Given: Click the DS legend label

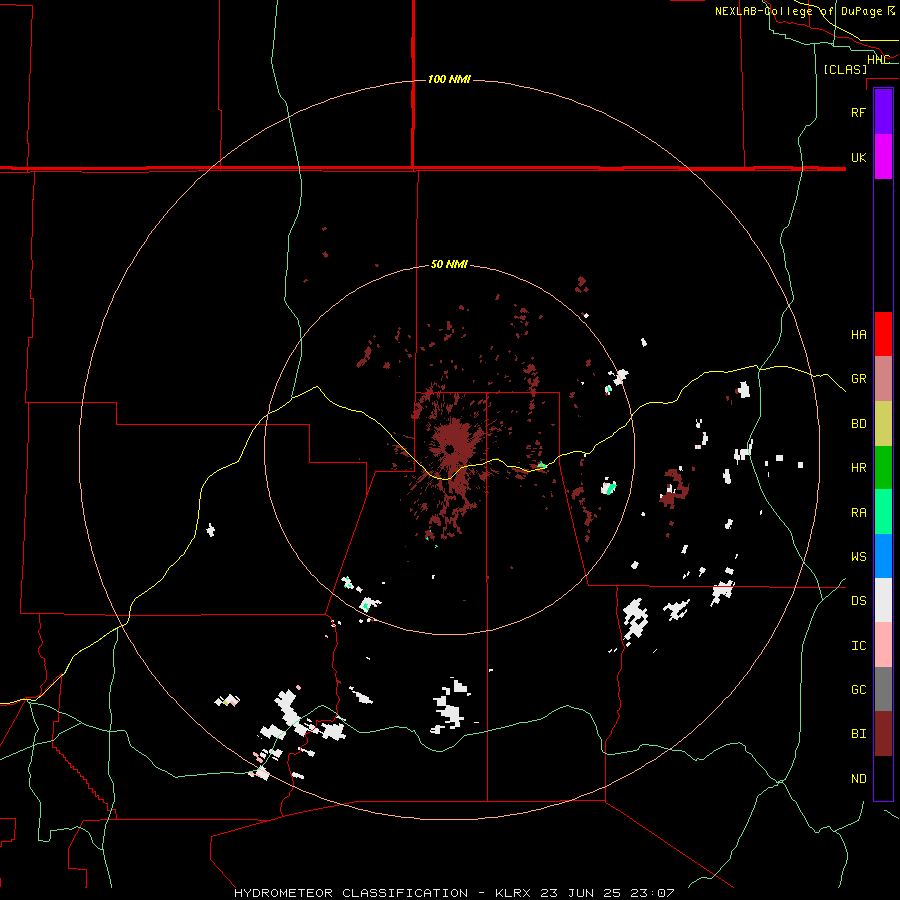Looking at the screenshot, I should tap(858, 601).
